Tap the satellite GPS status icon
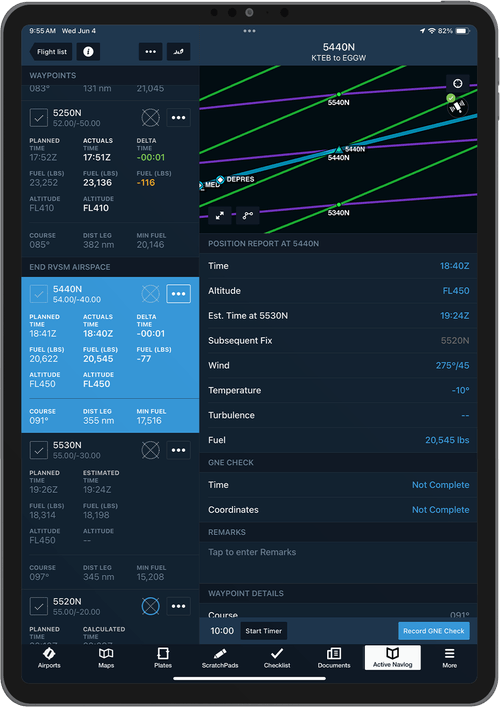 click(457, 107)
